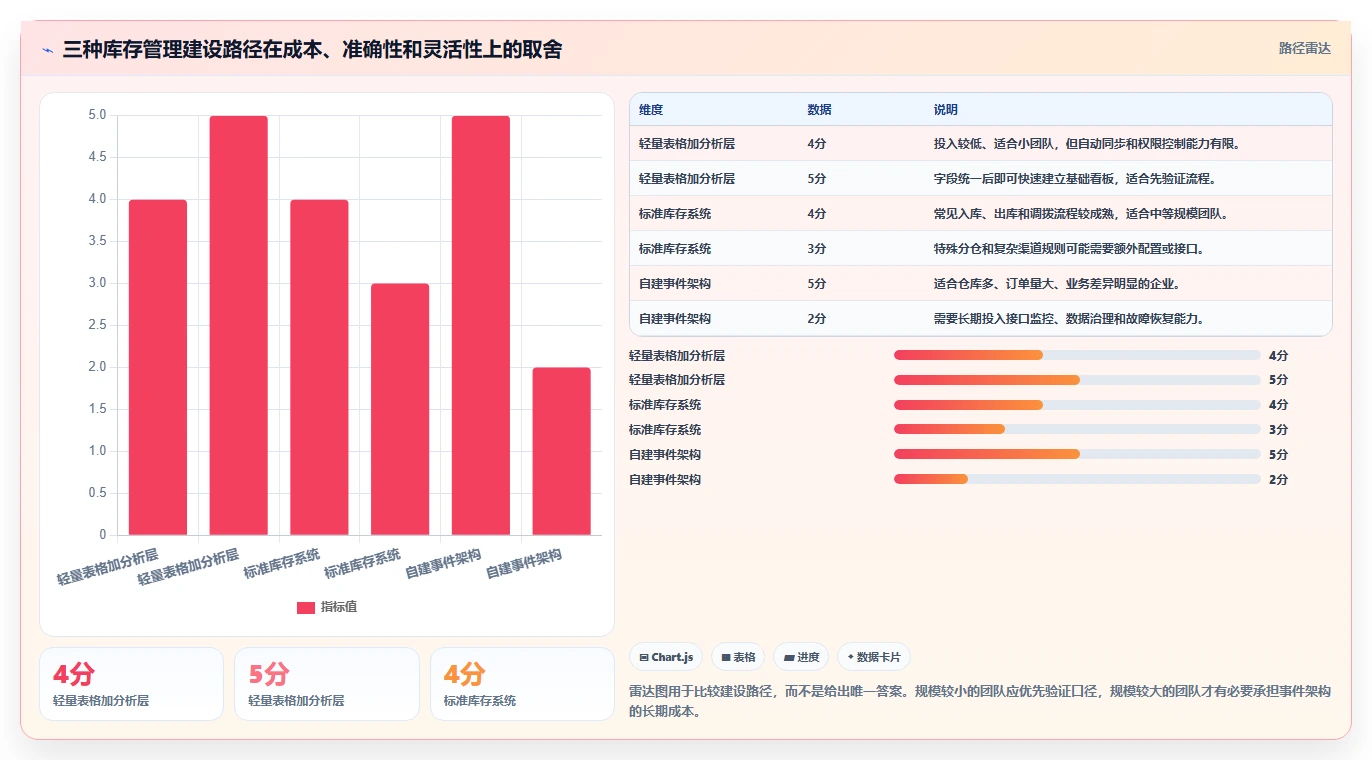1372x760 pixels.
Task: Select the 数据卡片 chip
Action: click(x=874, y=657)
